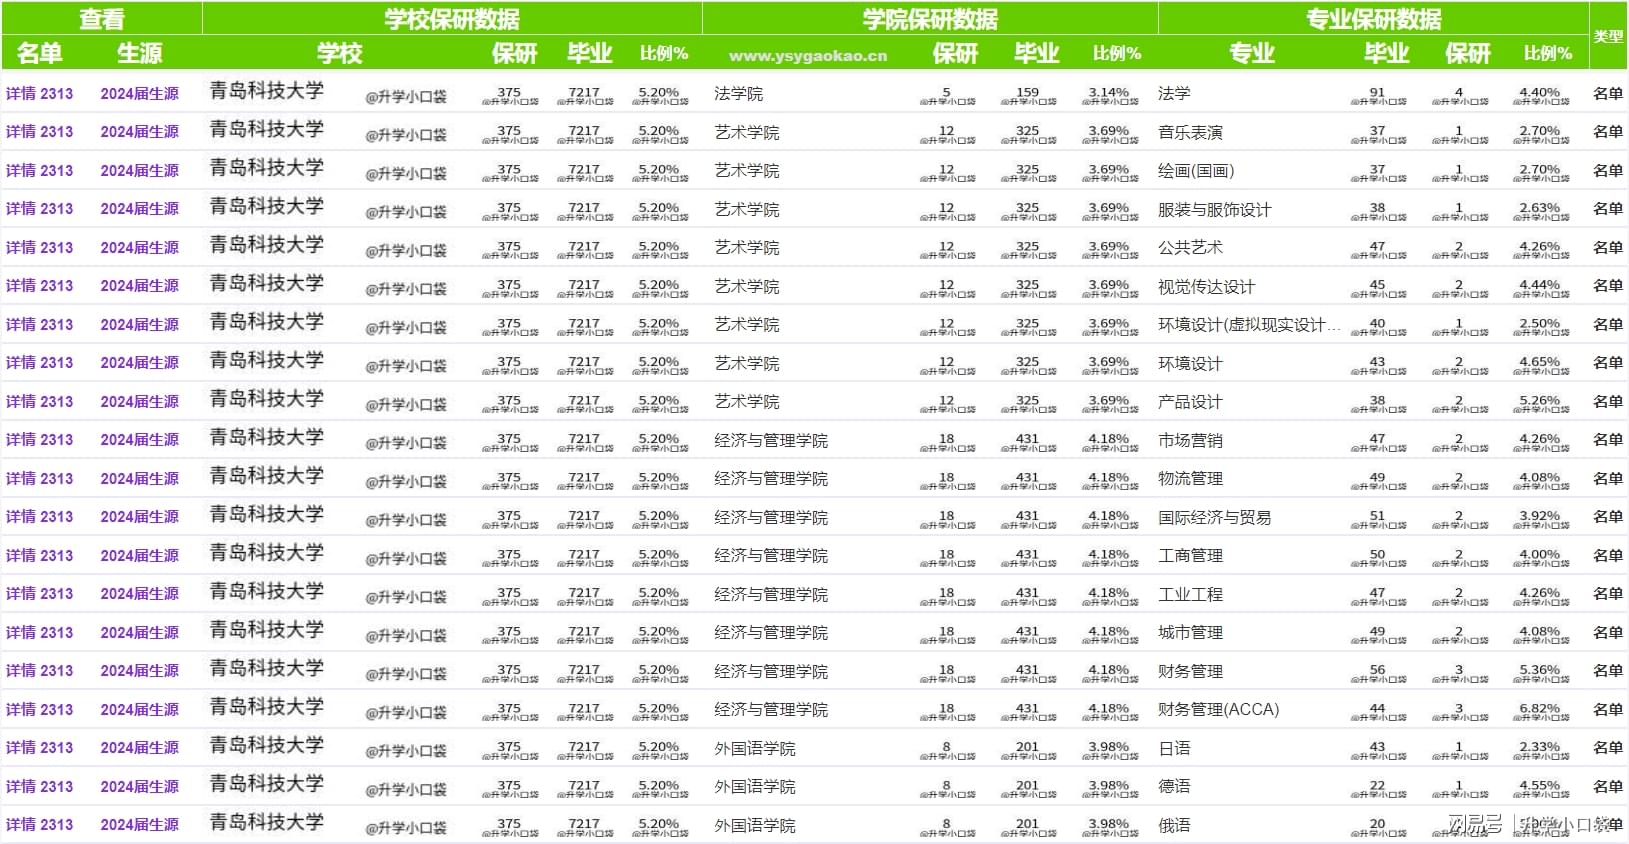1629x844 pixels.
Task: Select the 2.50% ratio value
Action: coord(1539,323)
